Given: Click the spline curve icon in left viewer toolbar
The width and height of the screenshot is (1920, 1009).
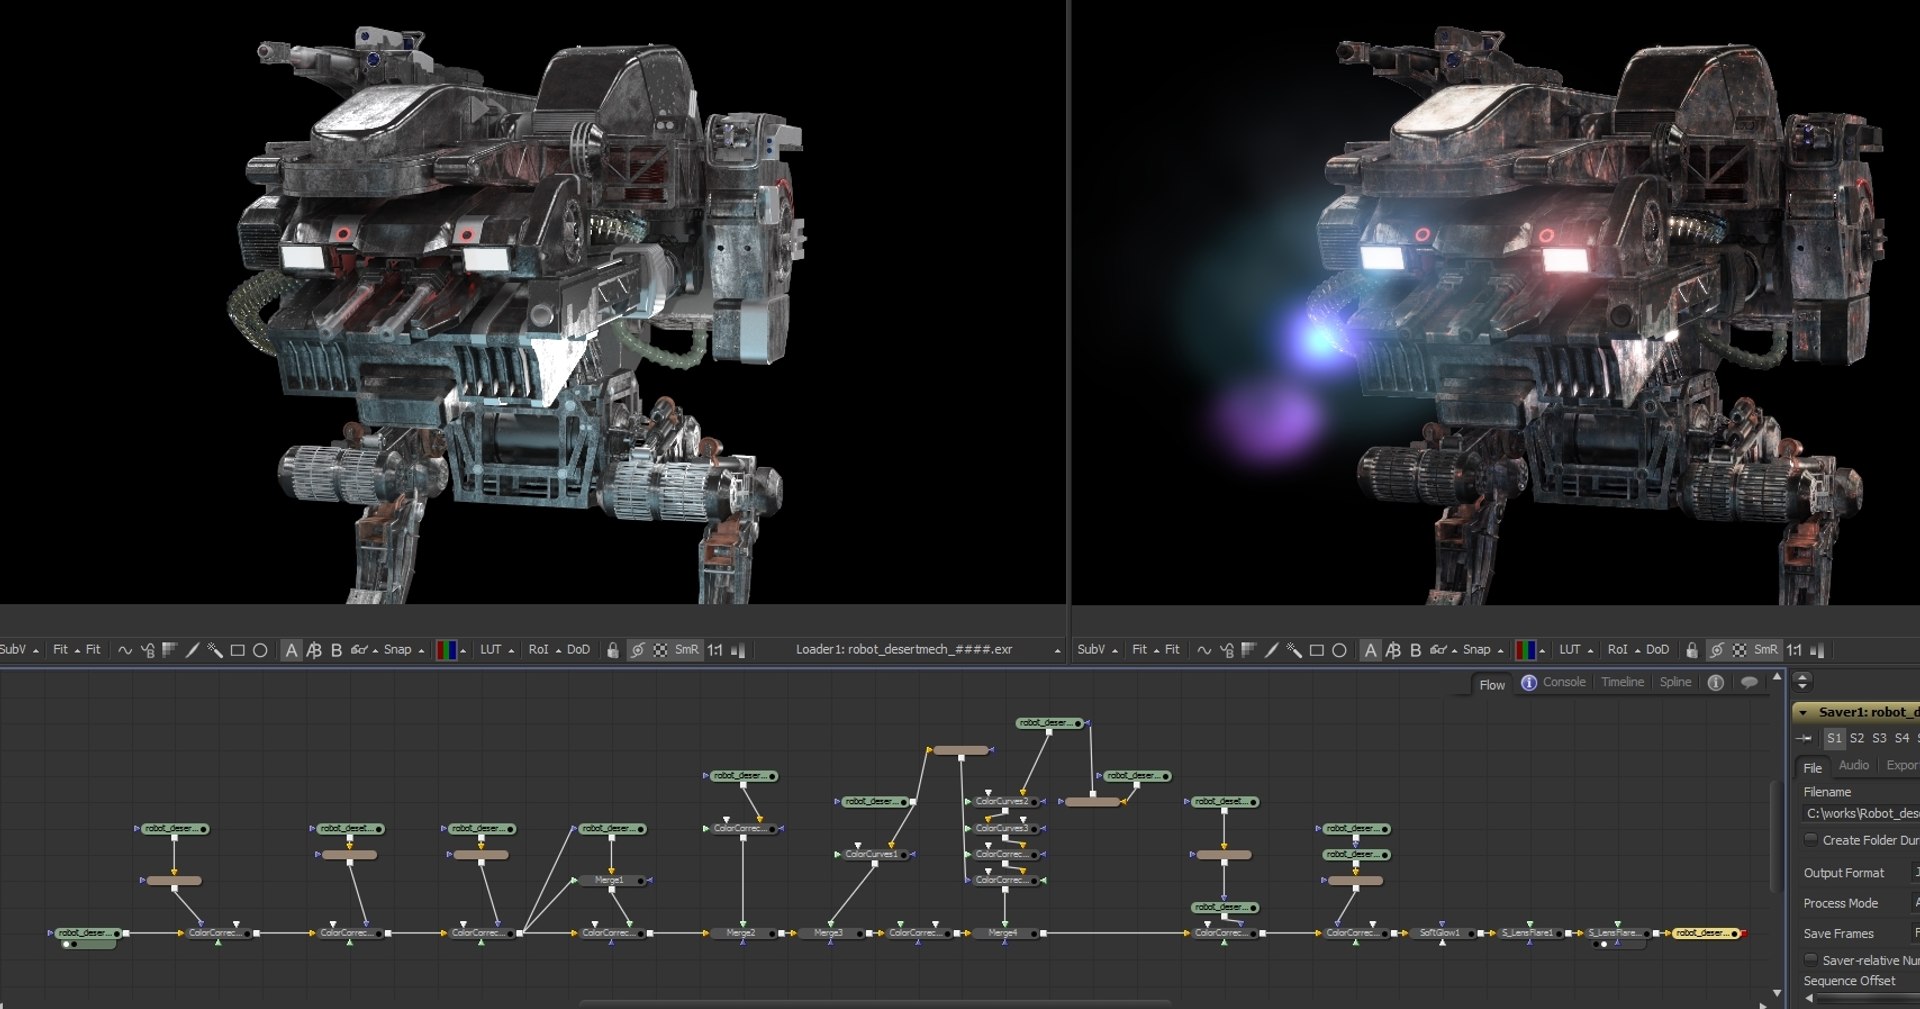Looking at the screenshot, I should click(x=125, y=650).
